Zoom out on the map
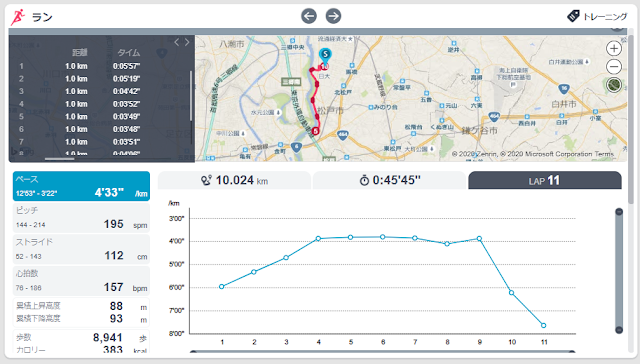This screenshot has width=640, height=364. pos(613,67)
